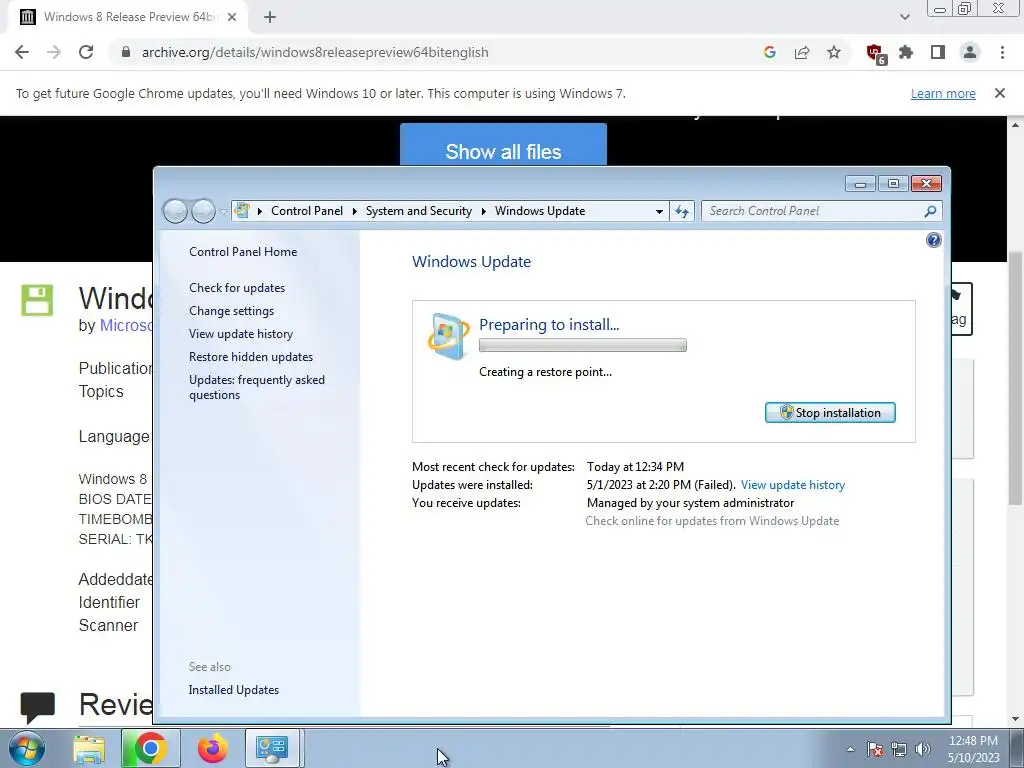This screenshot has width=1024, height=768.
Task: Click the green floppy software icon
Action: pyautogui.click(x=37, y=300)
